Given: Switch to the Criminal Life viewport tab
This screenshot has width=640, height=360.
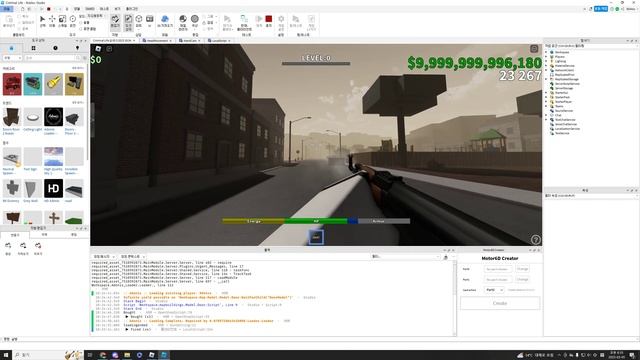Looking at the screenshot, I should coord(113,40).
